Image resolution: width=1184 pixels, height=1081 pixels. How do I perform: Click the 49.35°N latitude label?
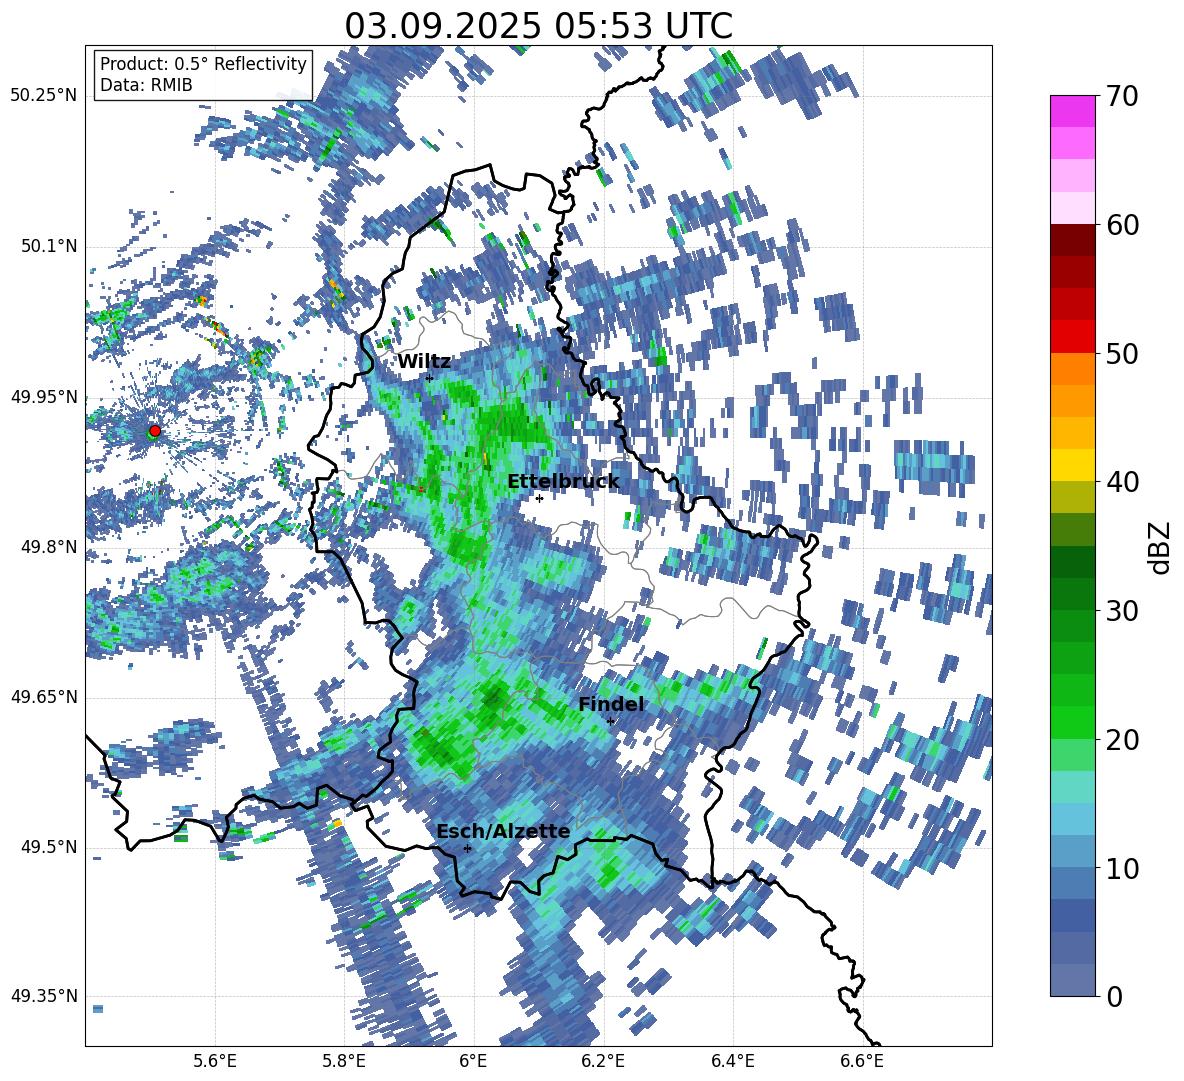click(44, 996)
